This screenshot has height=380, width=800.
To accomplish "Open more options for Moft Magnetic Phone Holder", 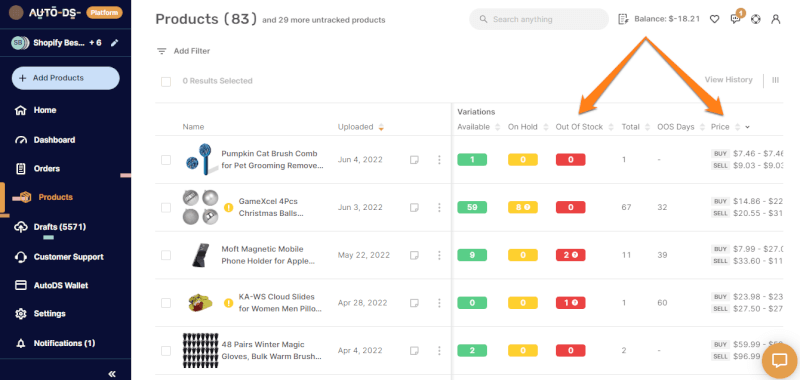I will click(439, 255).
